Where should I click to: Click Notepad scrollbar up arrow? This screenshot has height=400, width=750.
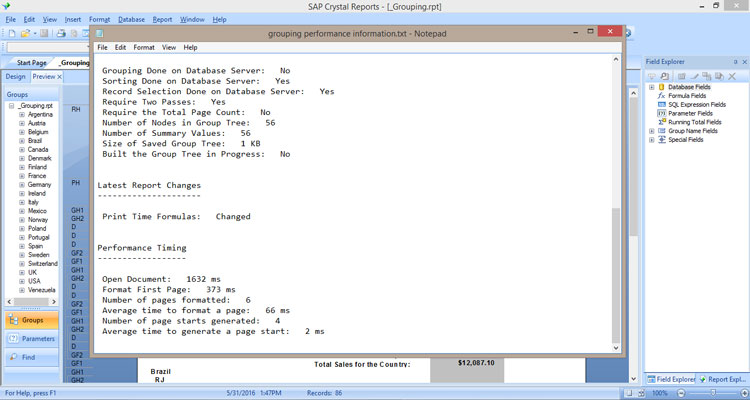pyautogui.click(x=616, y=60)
